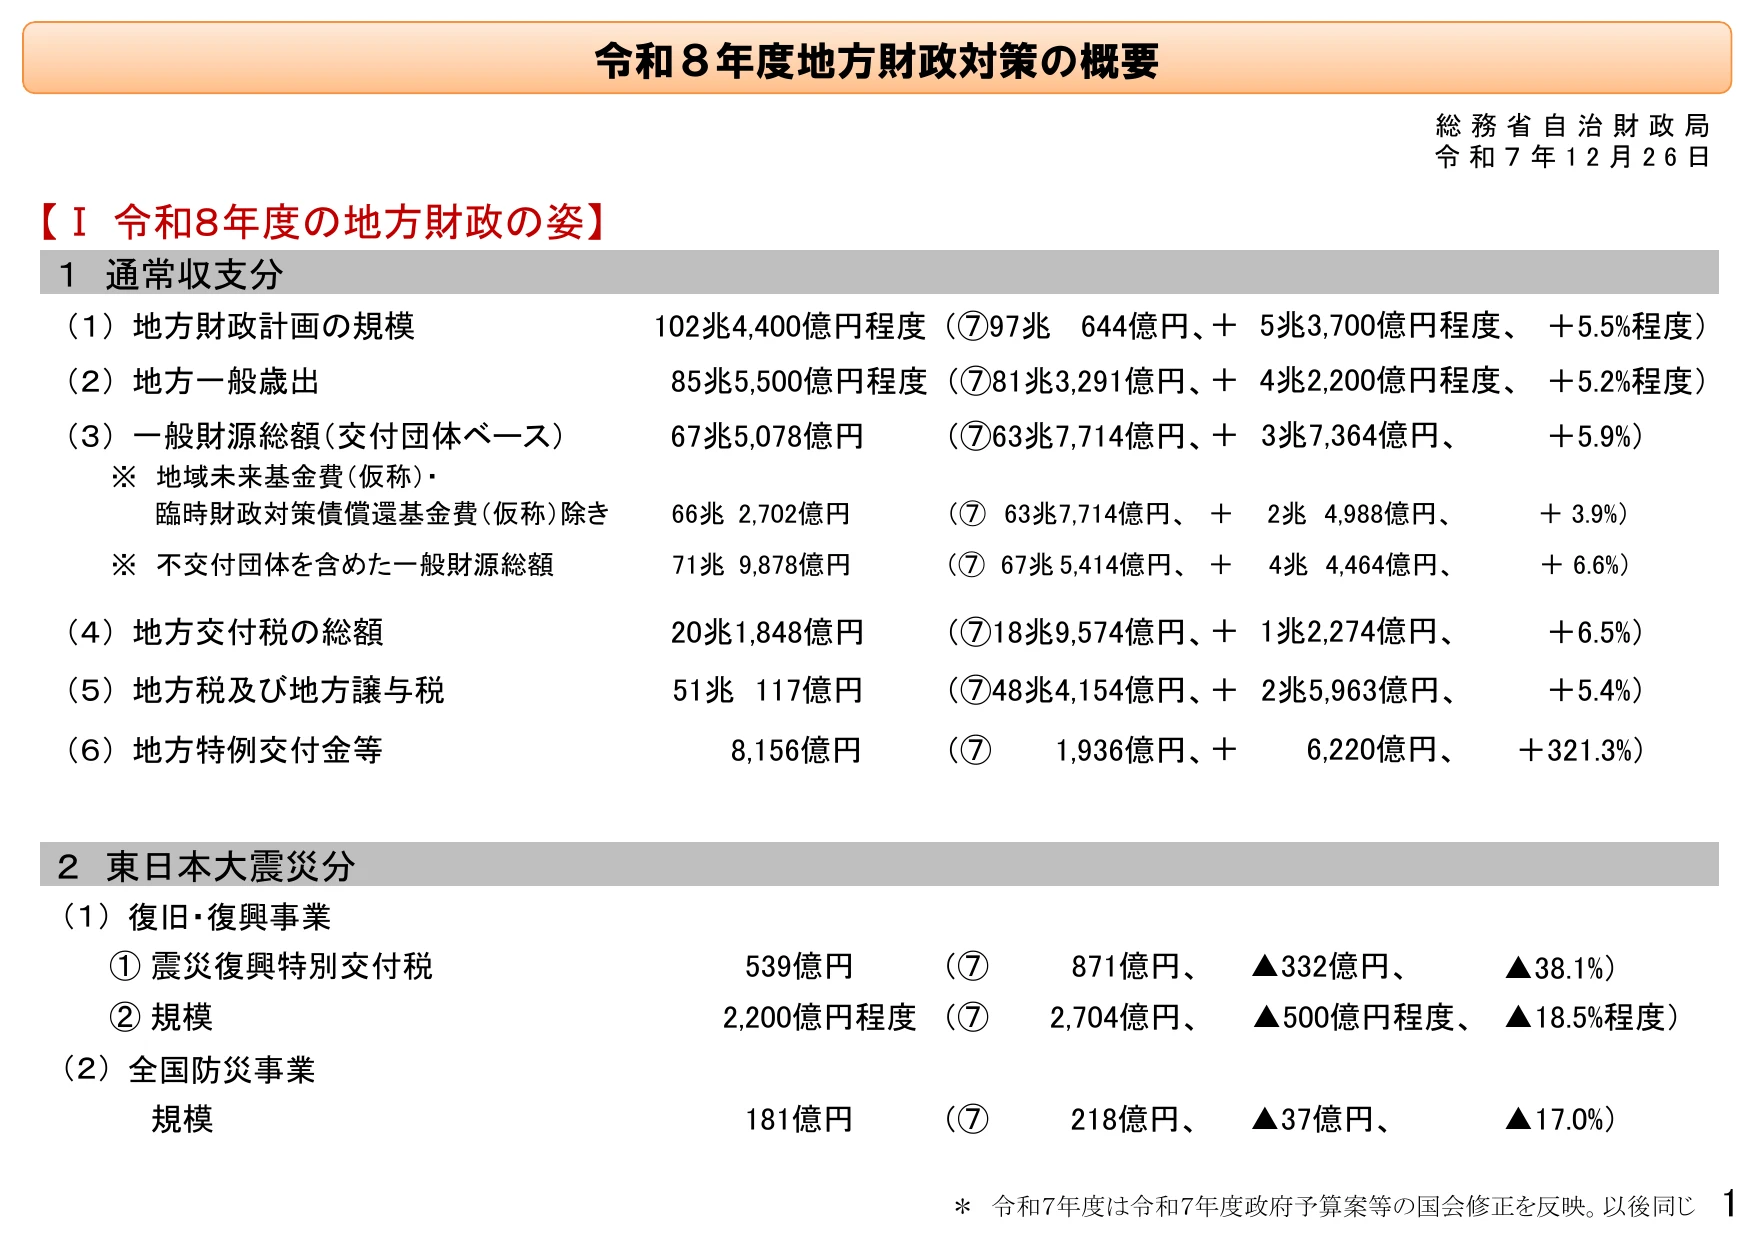Select the red heading Ⅰ 令和8年度の地方財政の姿
Viewport: 1755px width, 1241px height.
[x=323, y=221]
